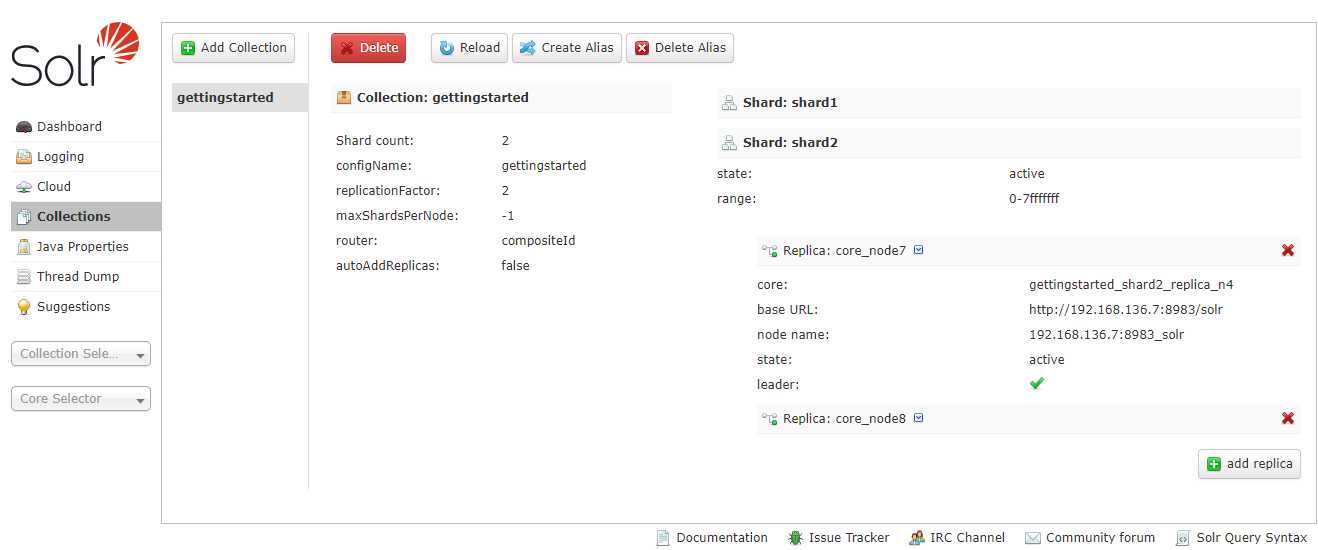Click the green plus icon on Add Collection
The height and width of the screenshot is (550, 1318).
[188, 48]
